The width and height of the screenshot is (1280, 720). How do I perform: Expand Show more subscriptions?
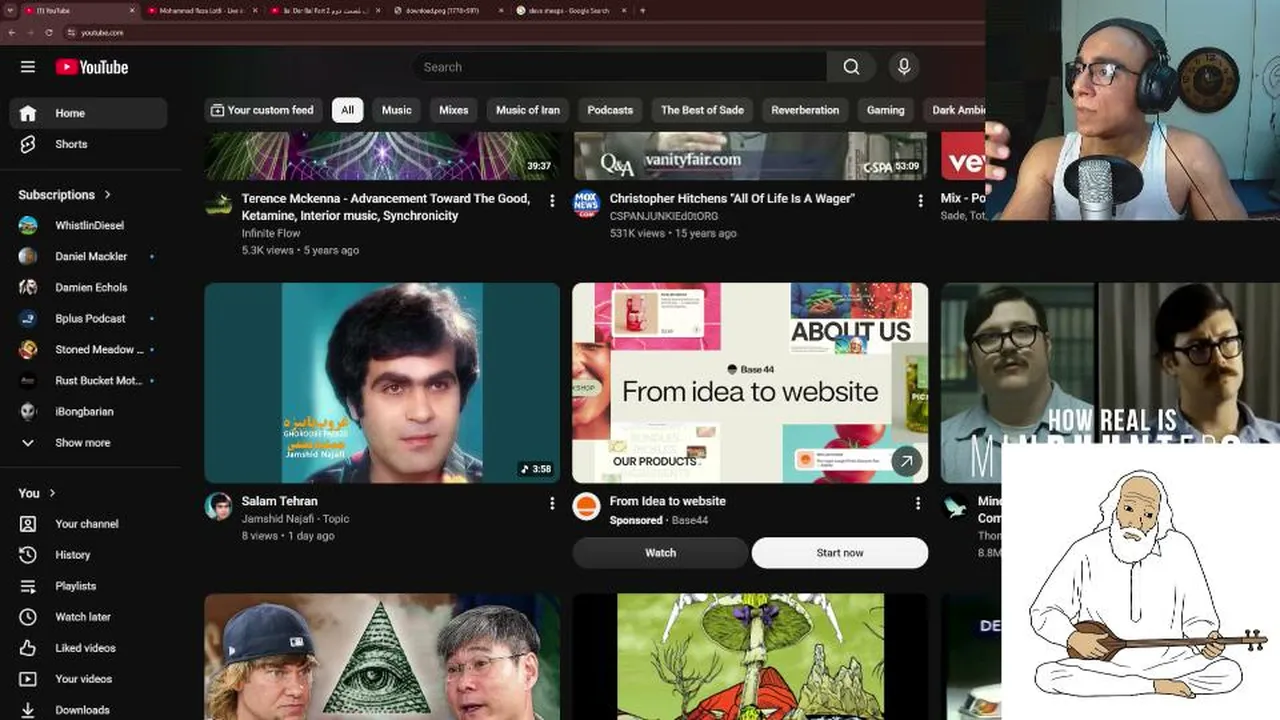(x=88, y=442)
